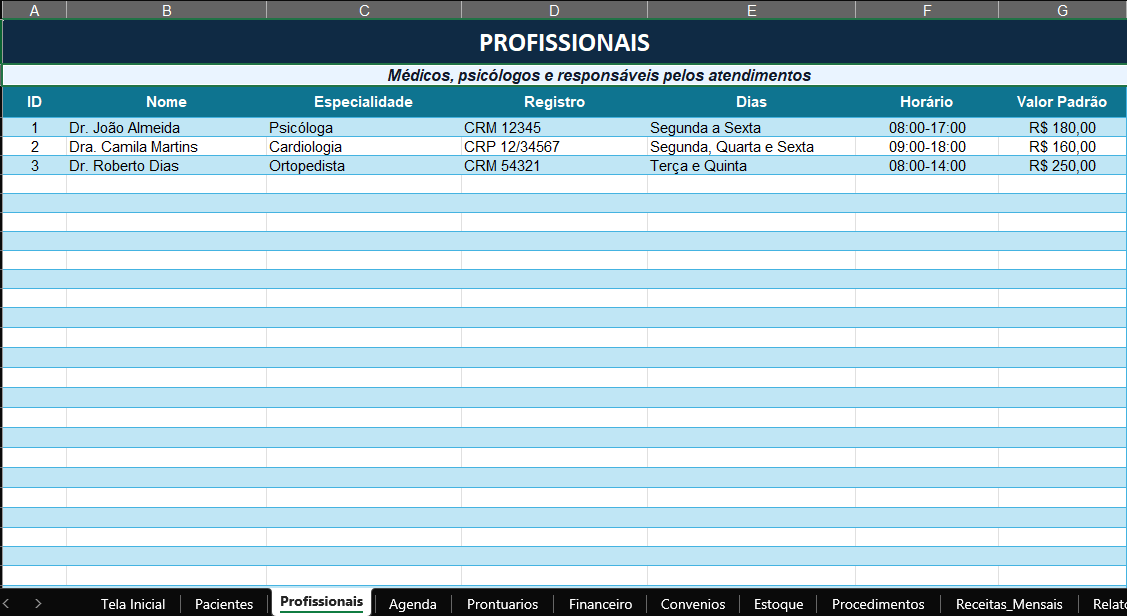The image size is (1127, 616).
Task: Click the Horário header cell
Action: point(926,102)
